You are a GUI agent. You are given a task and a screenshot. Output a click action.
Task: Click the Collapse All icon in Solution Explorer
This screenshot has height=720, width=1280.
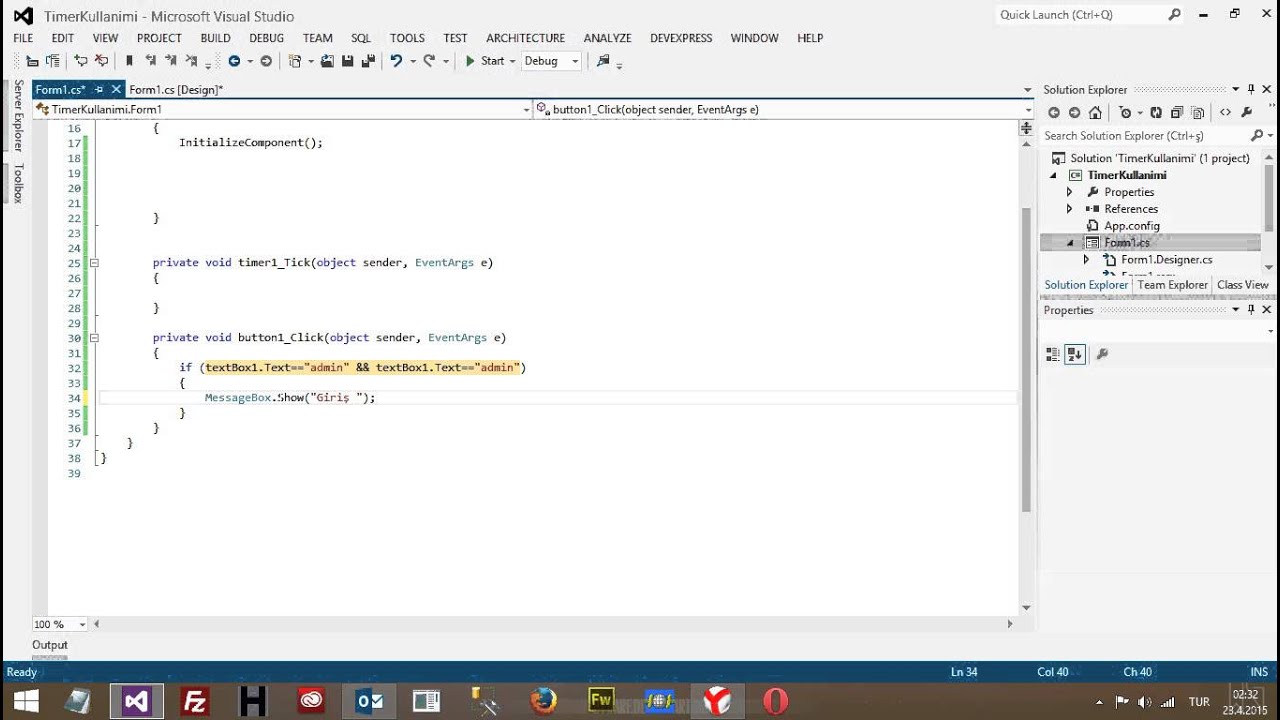[1177, 113]
